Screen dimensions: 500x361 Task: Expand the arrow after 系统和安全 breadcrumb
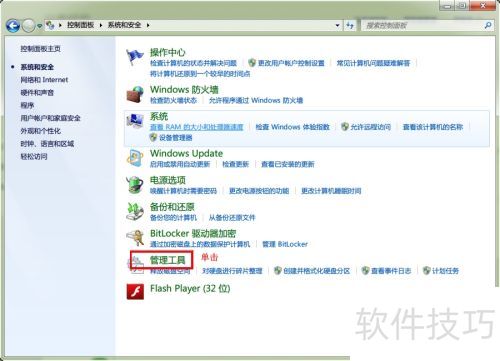coord(148,25)
